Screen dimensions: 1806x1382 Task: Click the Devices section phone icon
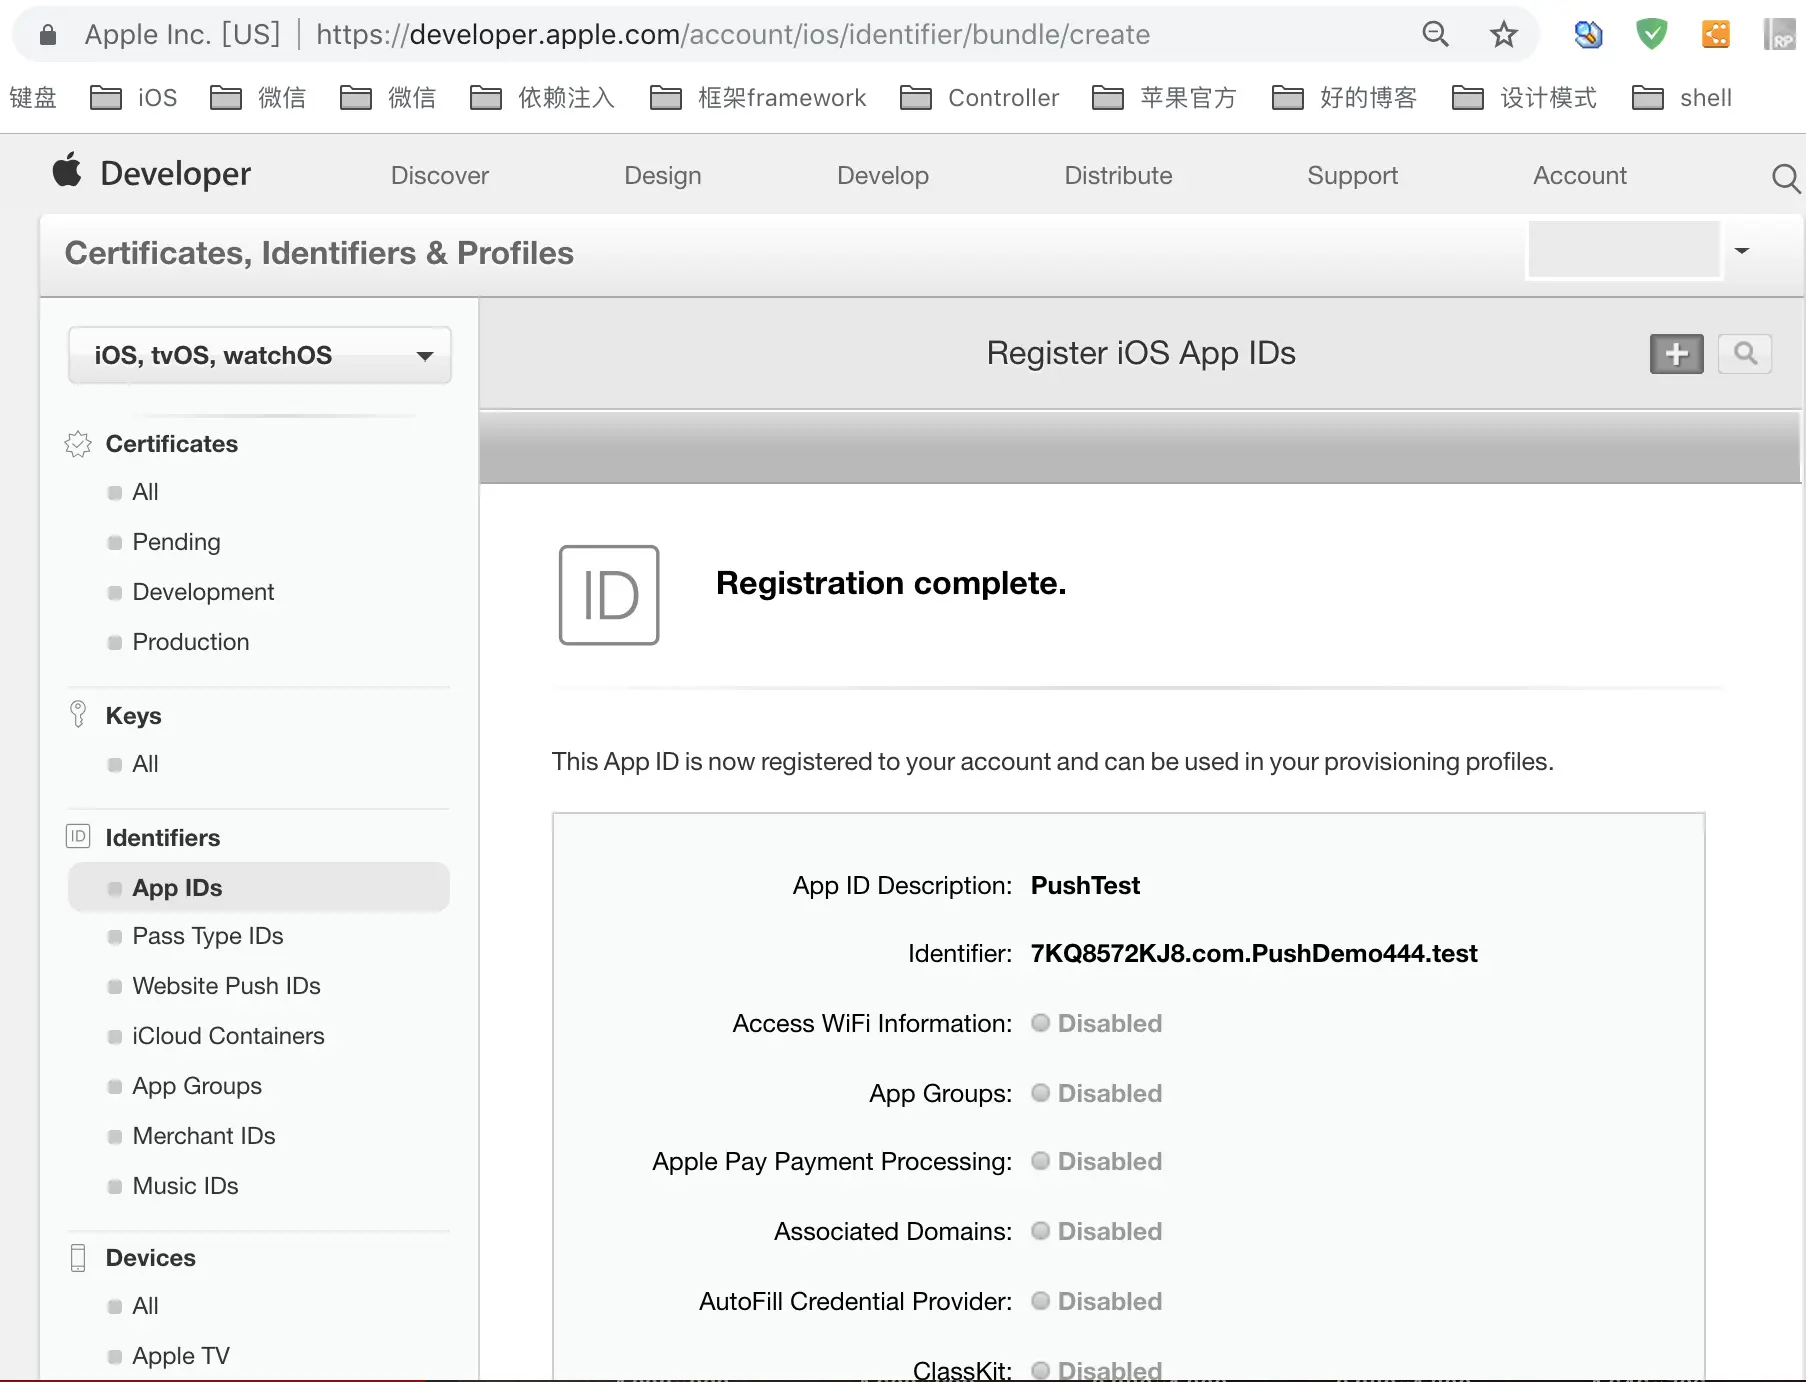point(78,1258)
